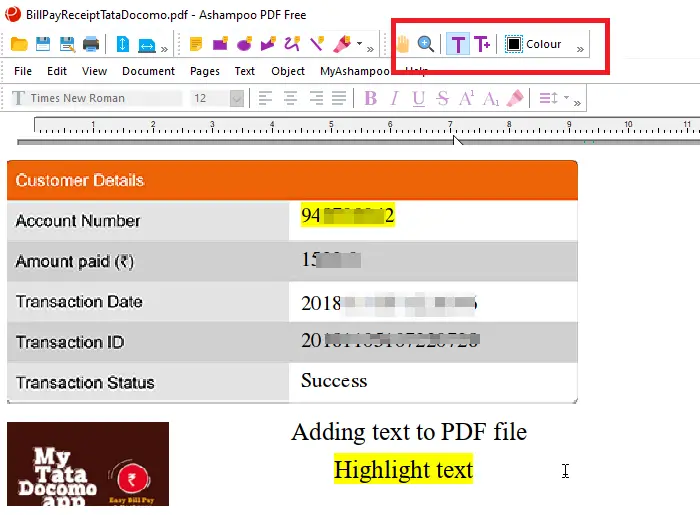Viewport: 700px width, 515px height.
Task: Select the rectangle annotation tool
Action: point(220,44)
